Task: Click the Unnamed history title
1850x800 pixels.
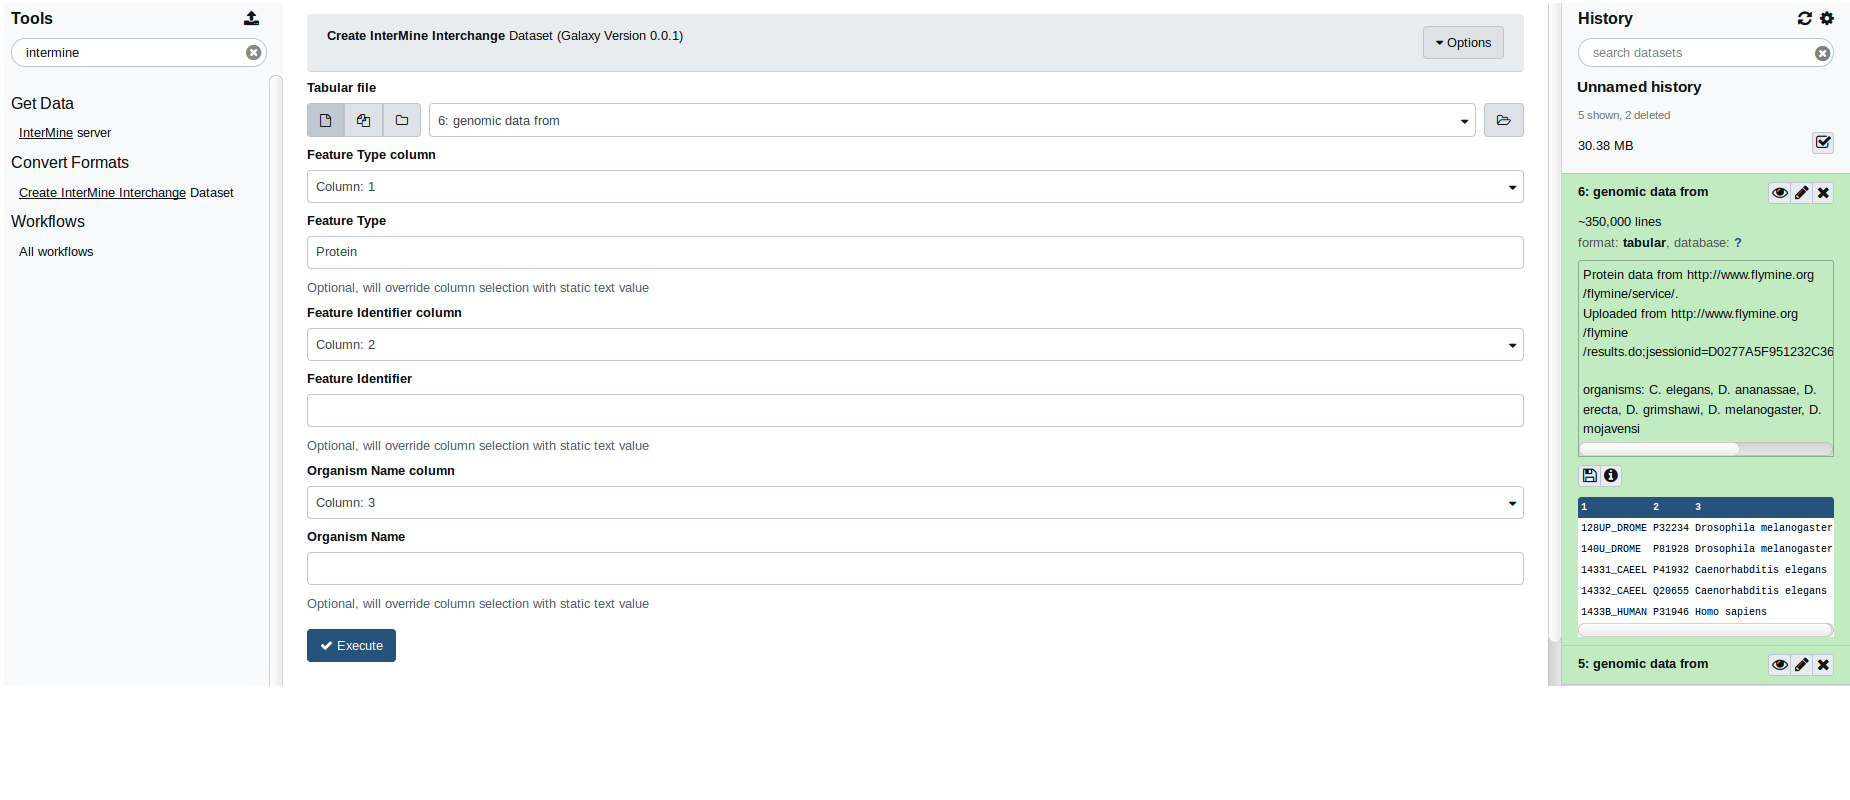Action: click(1639, 87)
